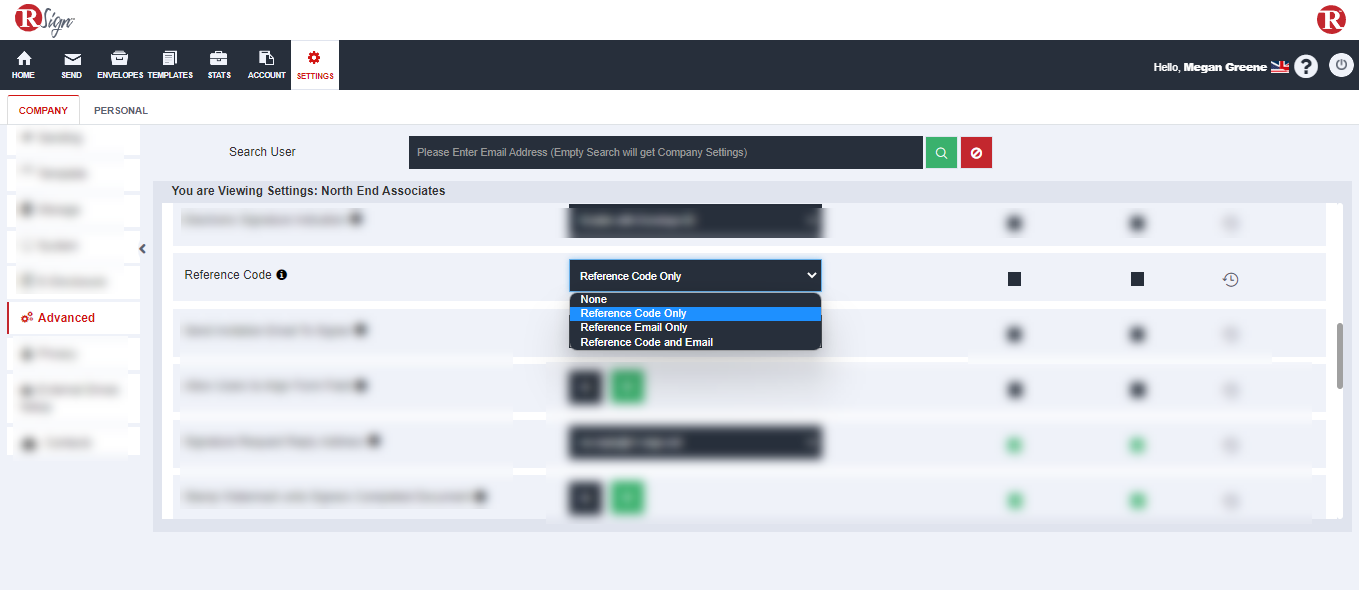Viewport: 1359px width, 590px height.
Task: Click the green search user button
Action: [x=941, y=153]
